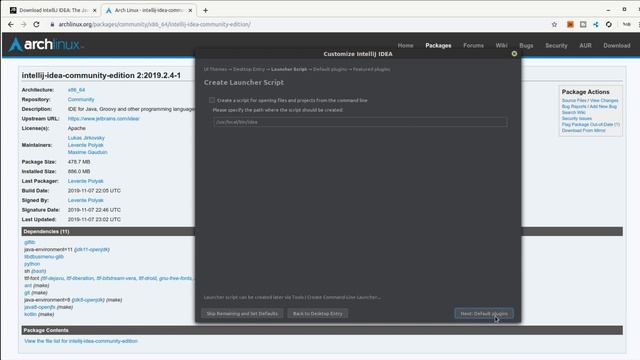Open the ant make dependency link

tap(28, 285)
